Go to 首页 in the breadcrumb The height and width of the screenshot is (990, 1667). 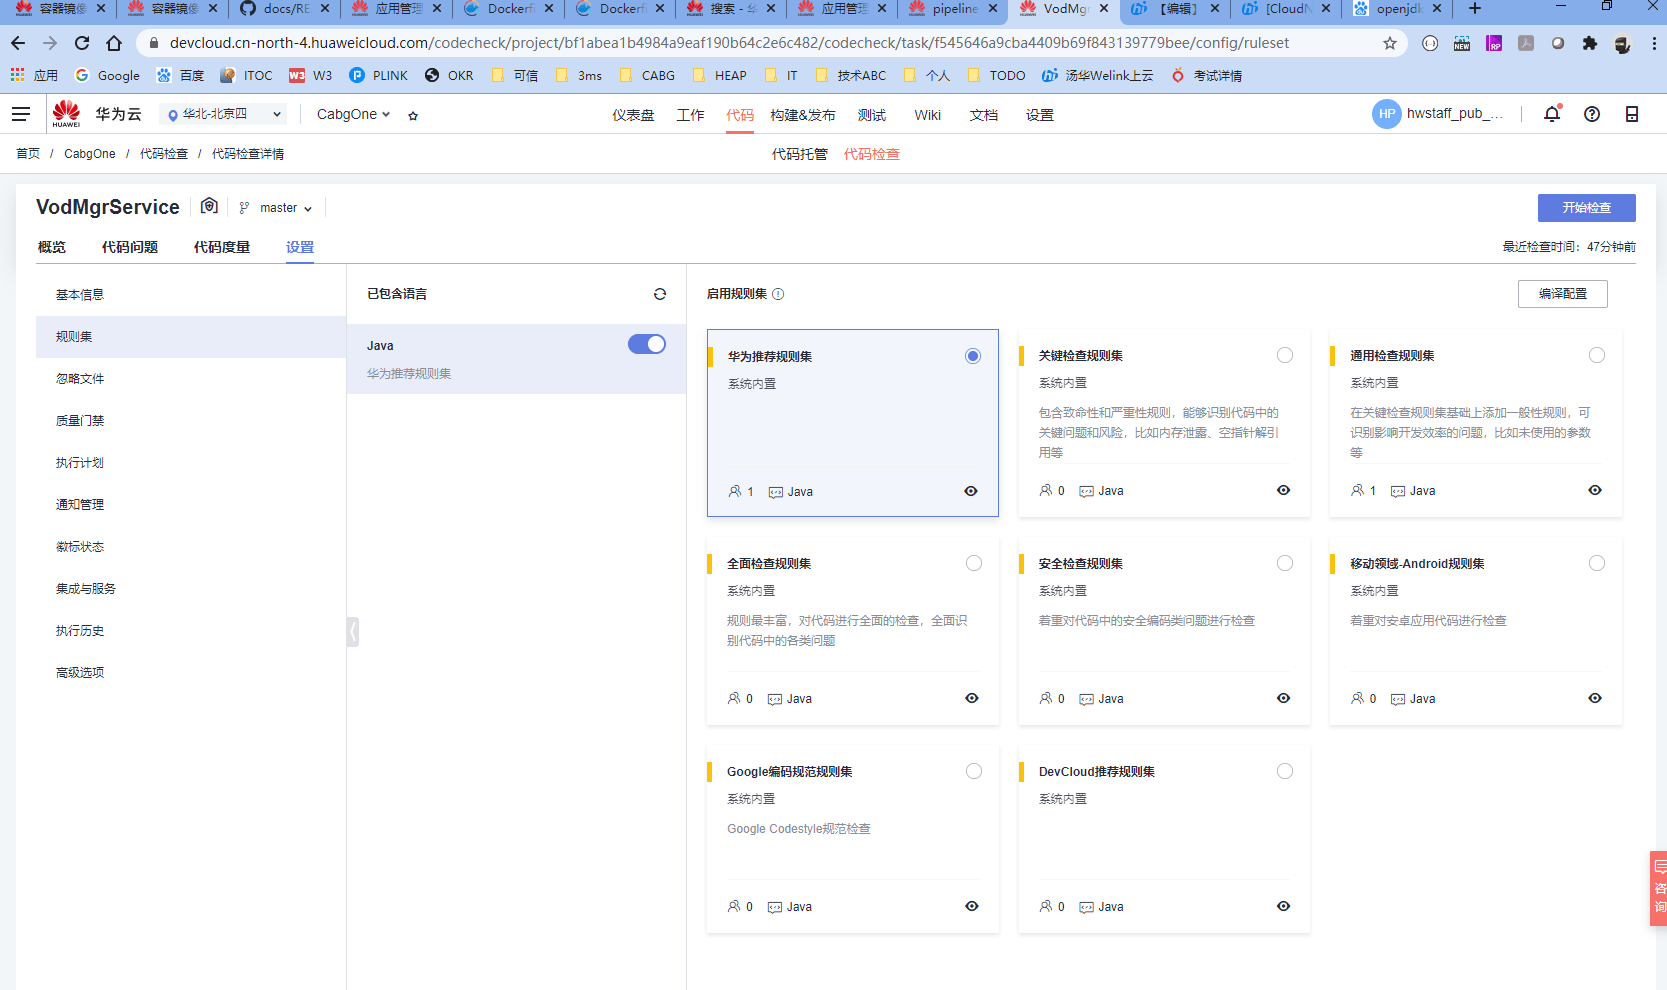28,154
